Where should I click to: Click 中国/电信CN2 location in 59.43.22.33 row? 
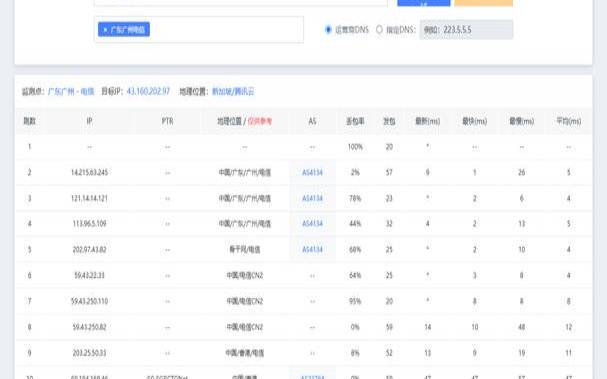(x=245, y=276)
